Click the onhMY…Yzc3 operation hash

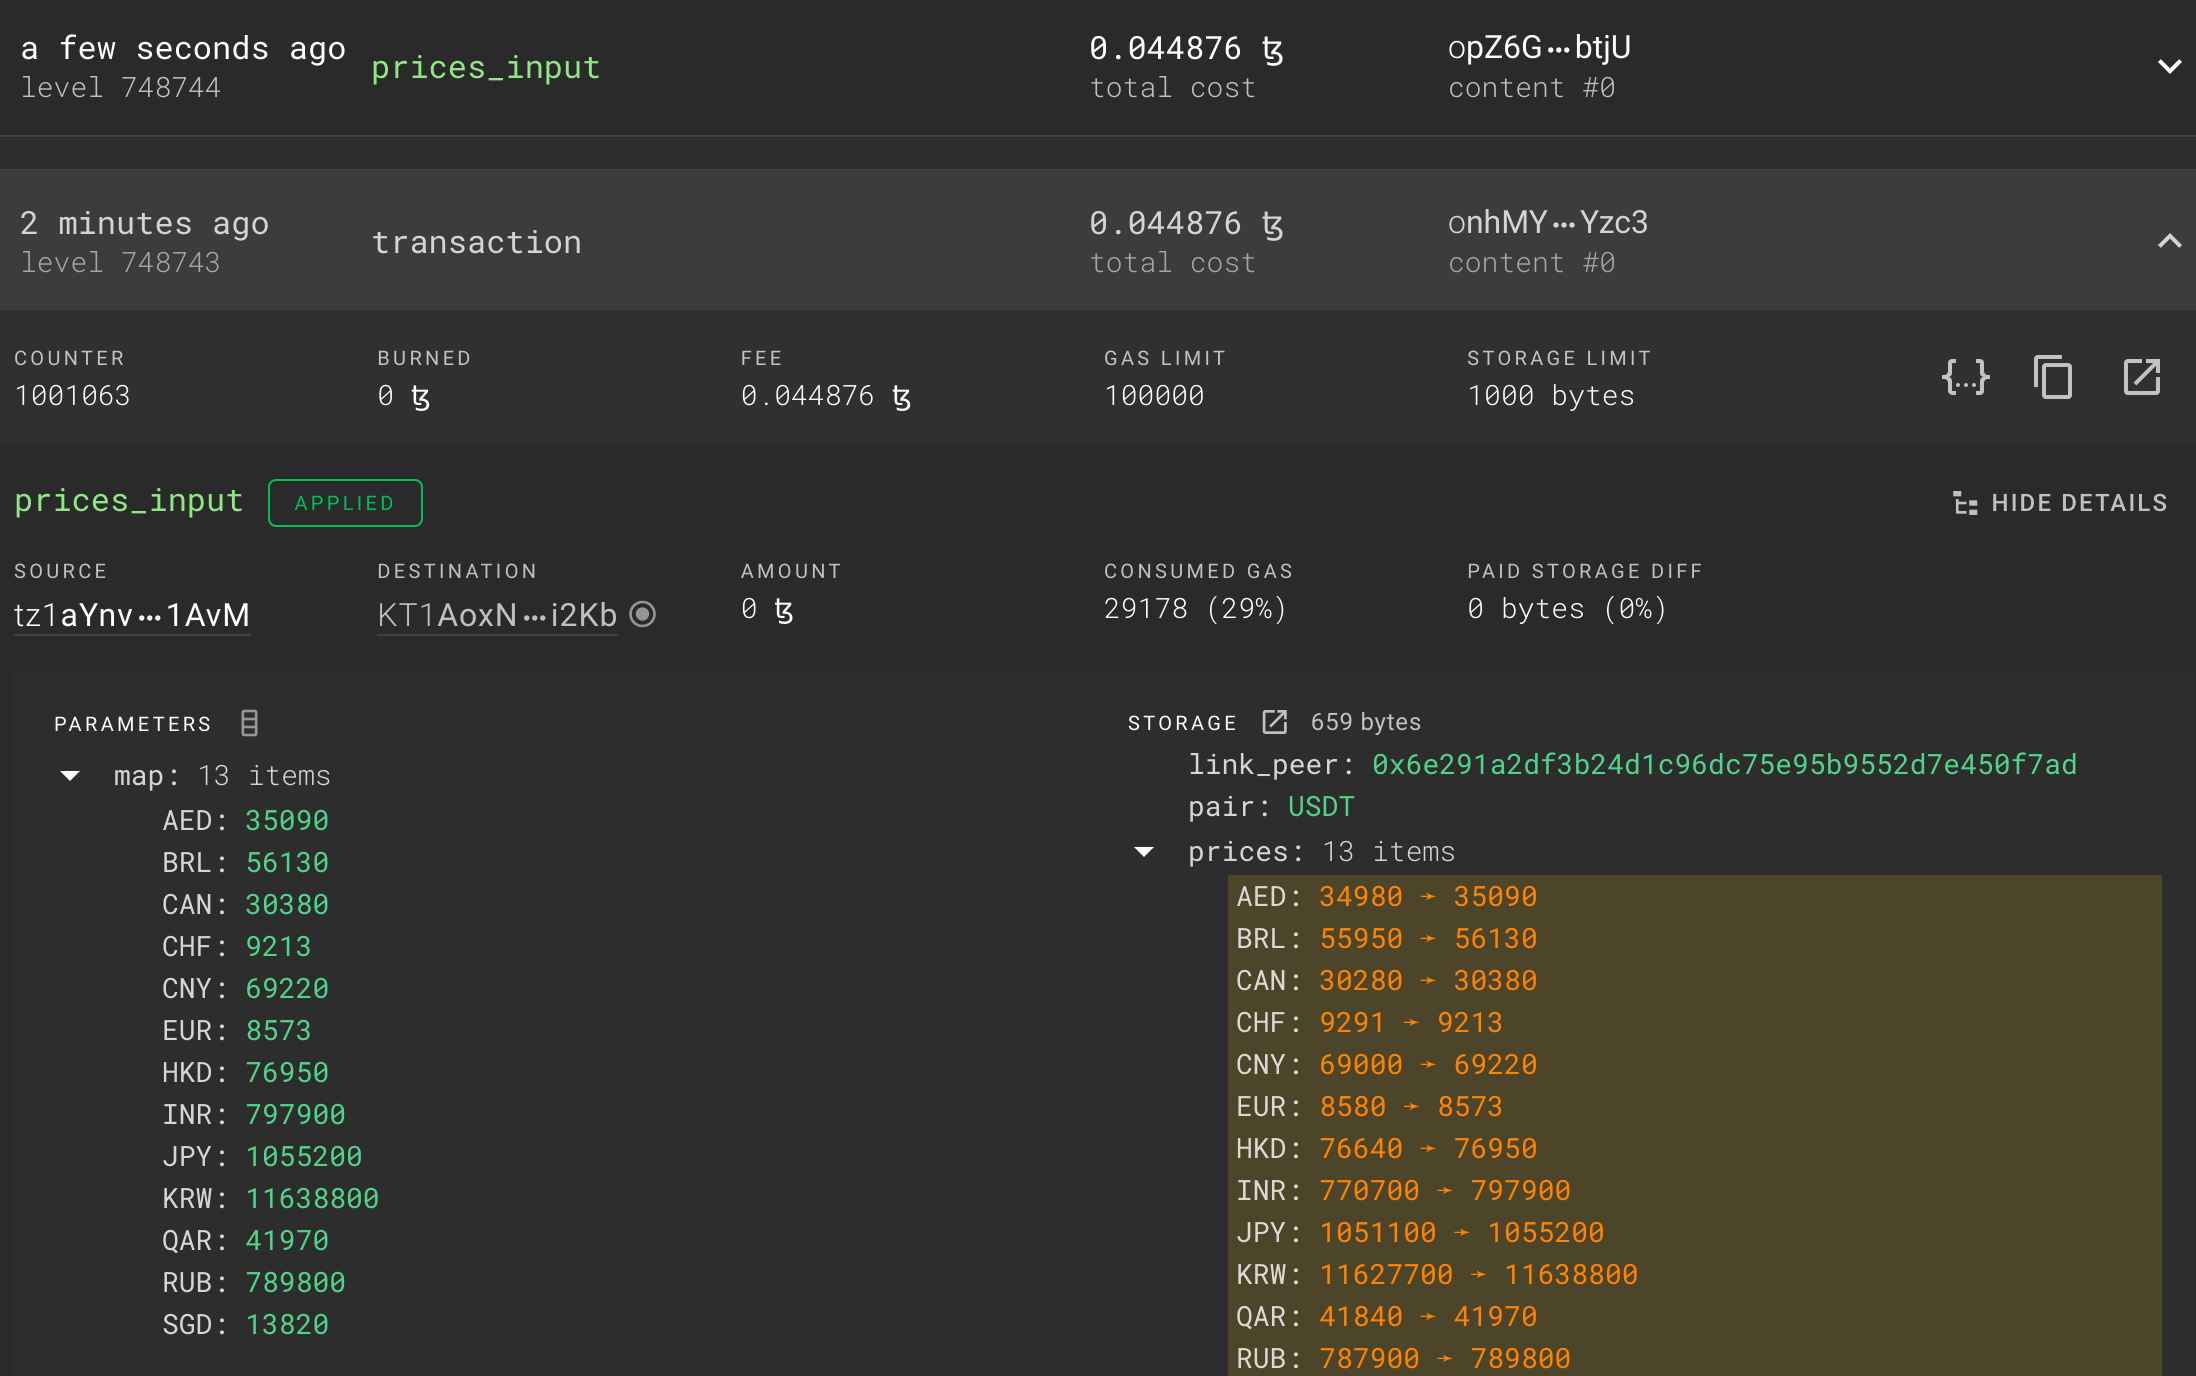pos(1547,222)
